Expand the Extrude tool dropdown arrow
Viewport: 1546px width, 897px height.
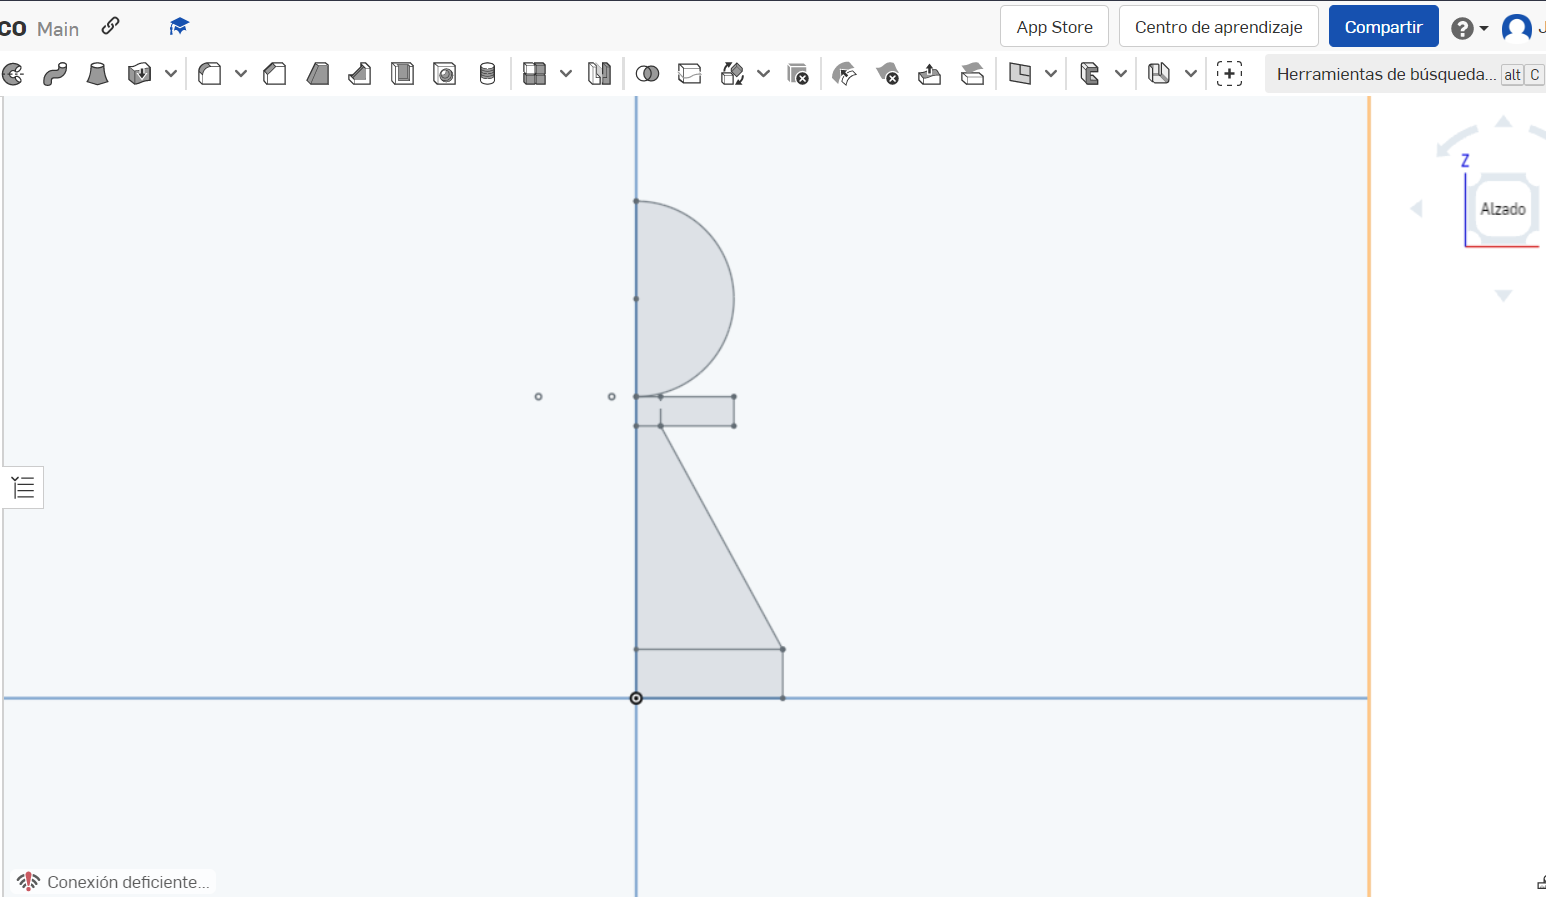170,73
